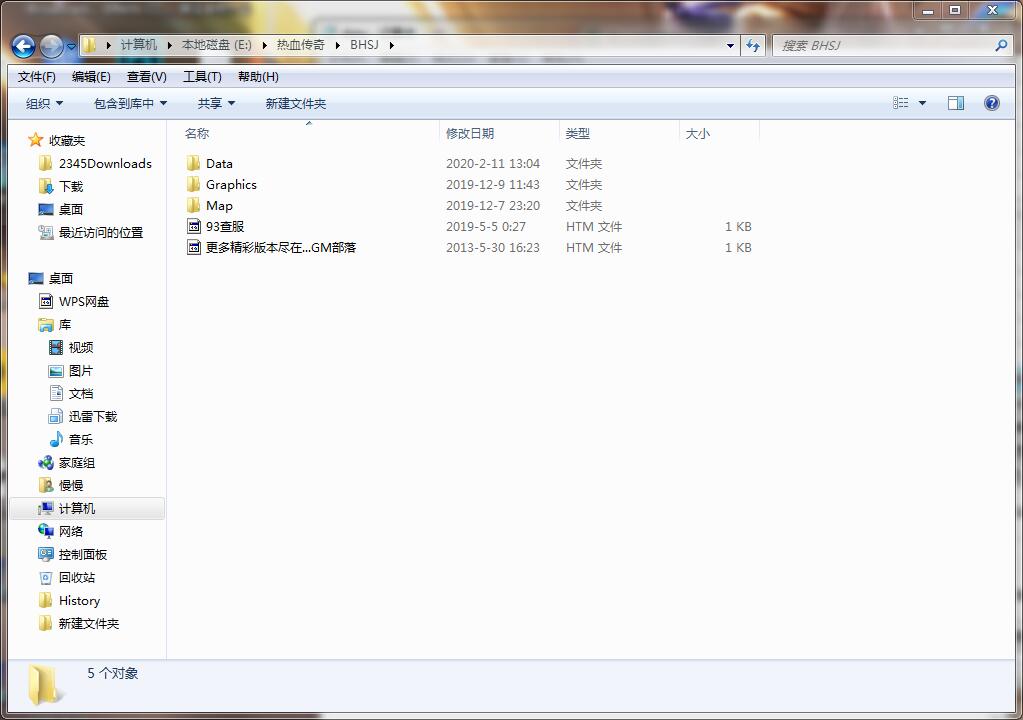
Task: Open 控制面板 in the navigation pane
Action: [x=82, y=555]
